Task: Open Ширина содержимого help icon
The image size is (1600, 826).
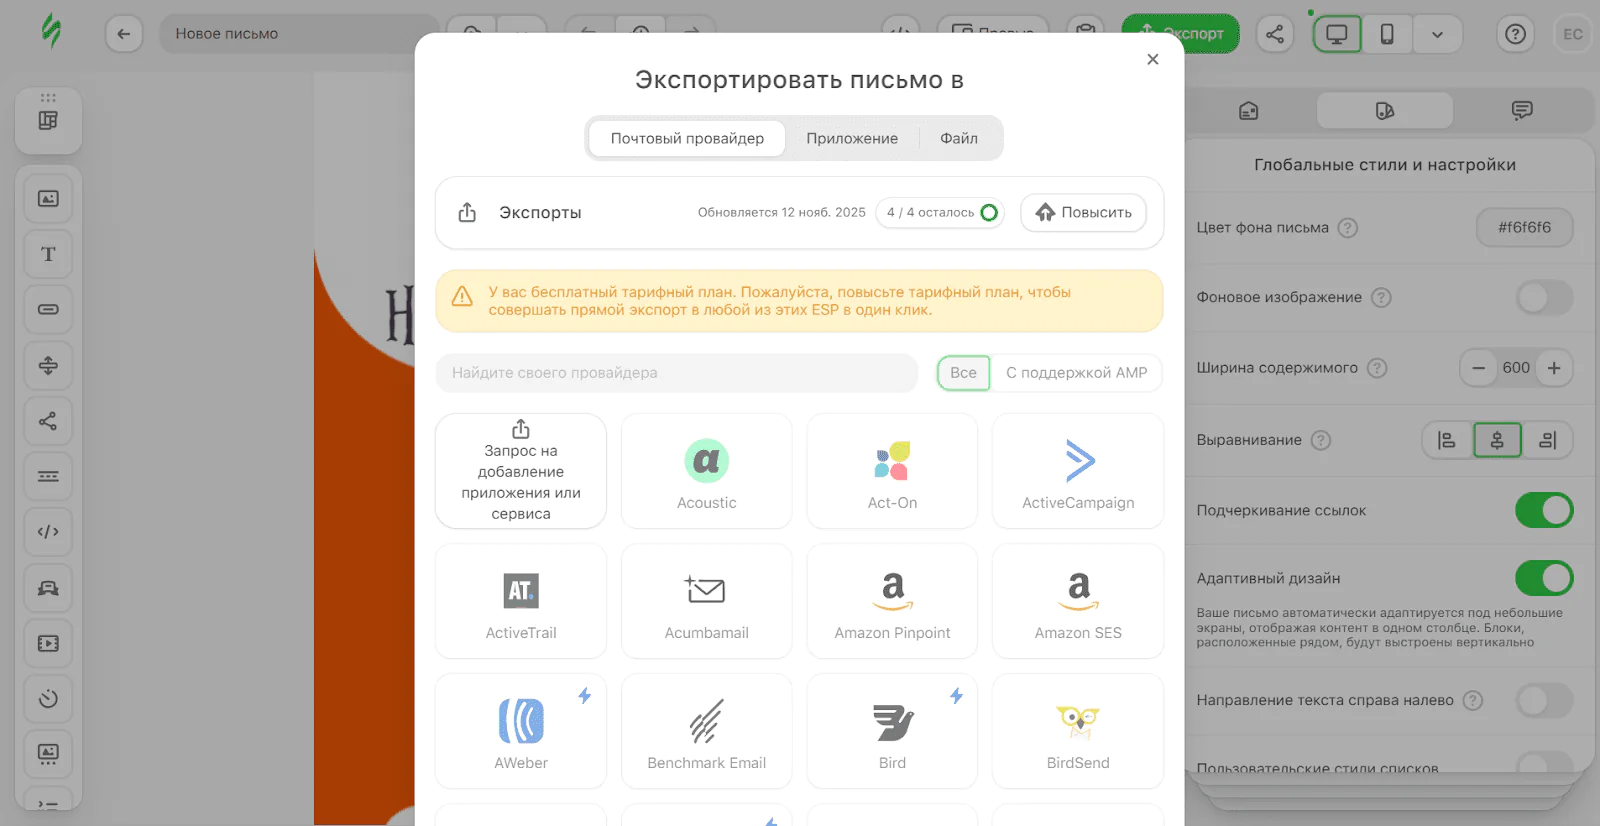Action: (1377, 368)
